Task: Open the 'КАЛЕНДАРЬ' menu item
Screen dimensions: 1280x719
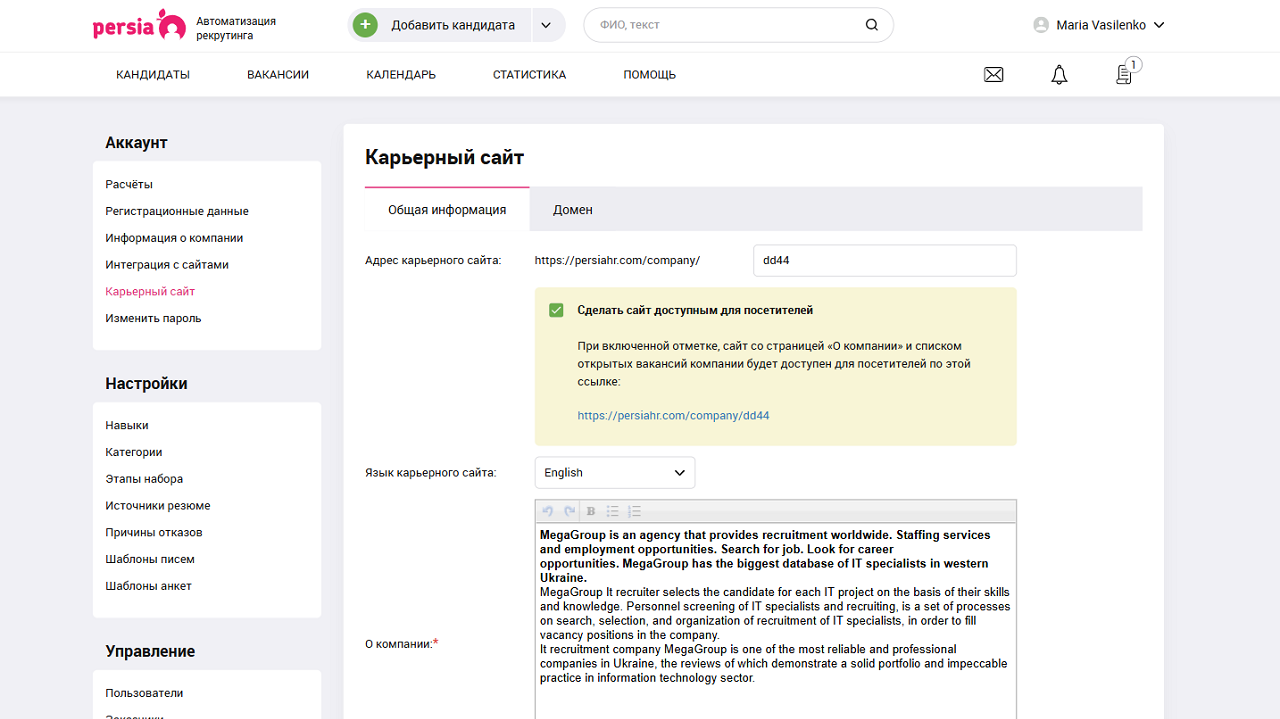Action: [x=400, y=74]
